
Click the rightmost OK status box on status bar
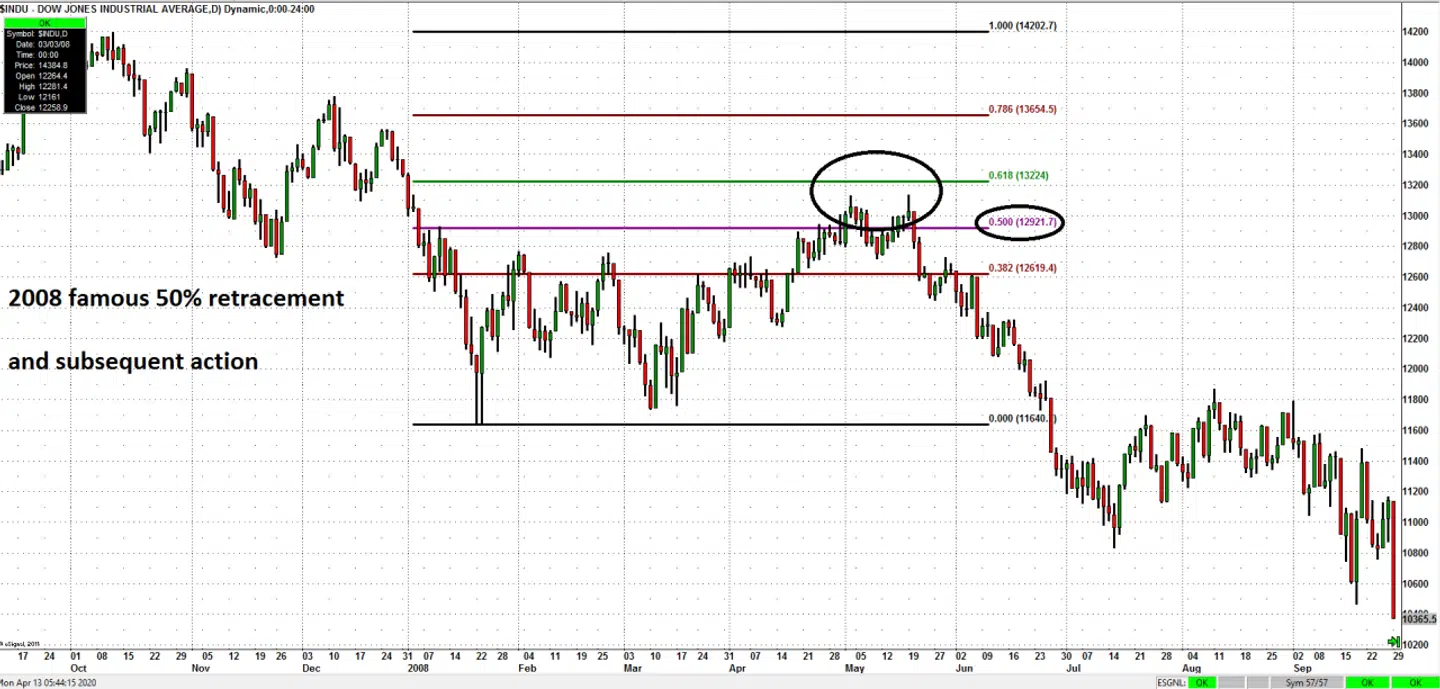pos(1416,683)
